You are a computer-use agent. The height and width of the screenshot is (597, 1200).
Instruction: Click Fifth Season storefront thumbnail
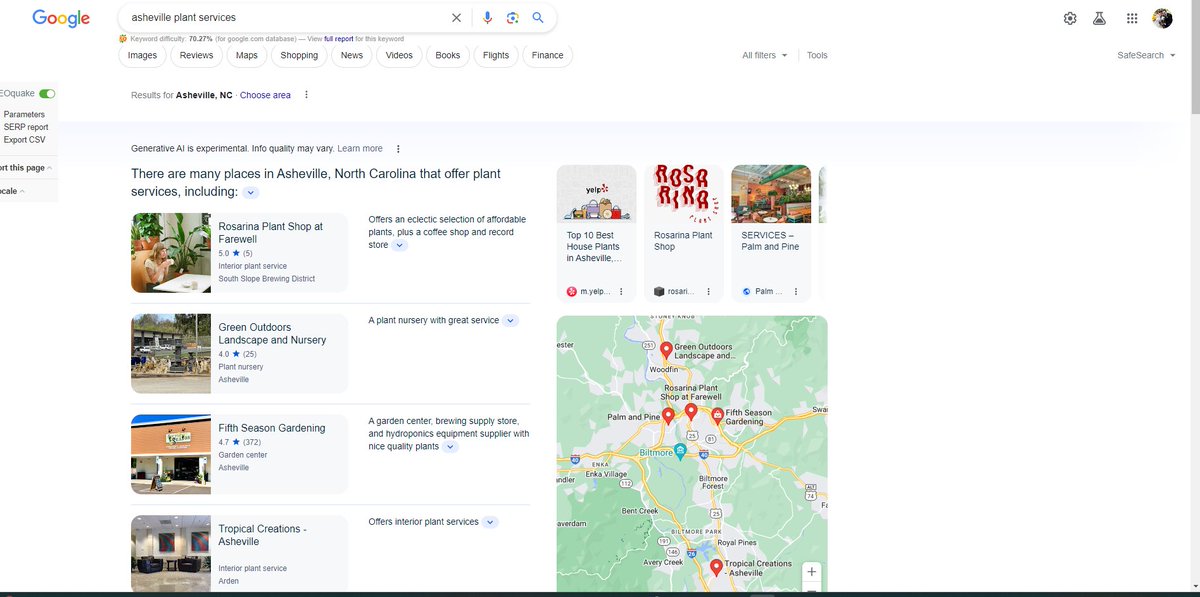(171, 454)
